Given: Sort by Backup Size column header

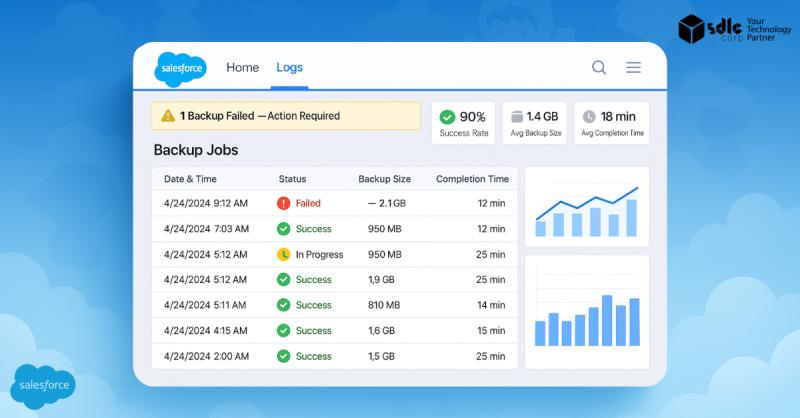Looking at the screenshot, I should 384,179.
